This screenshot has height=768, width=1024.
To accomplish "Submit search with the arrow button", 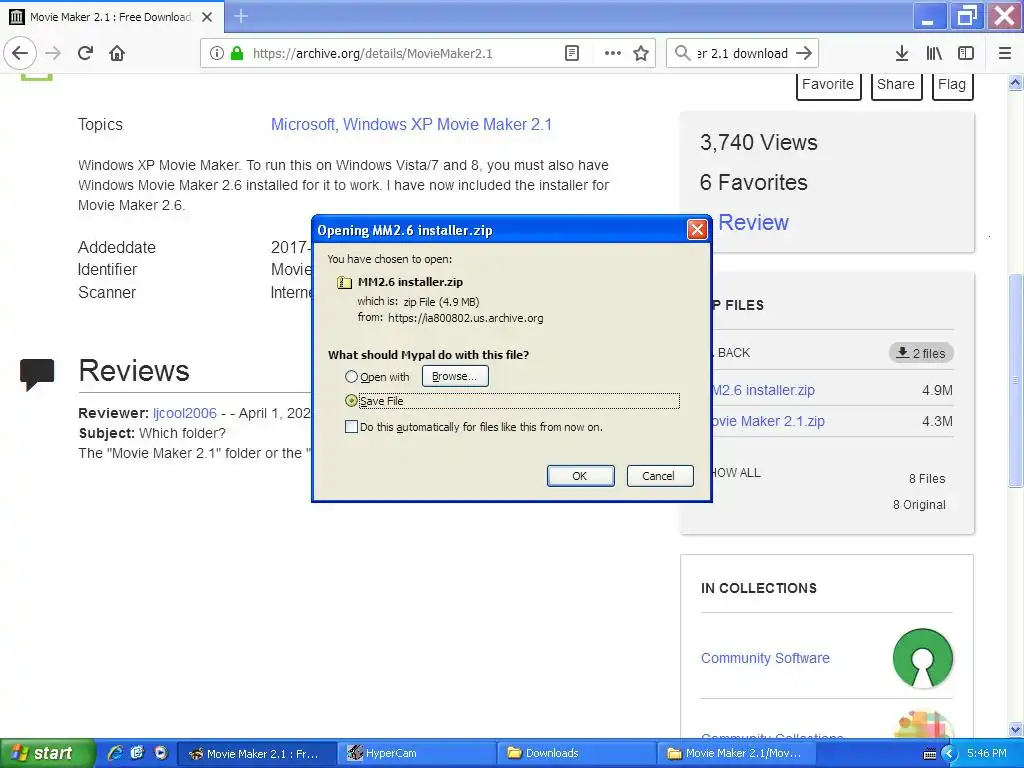I will pos(804,54).
